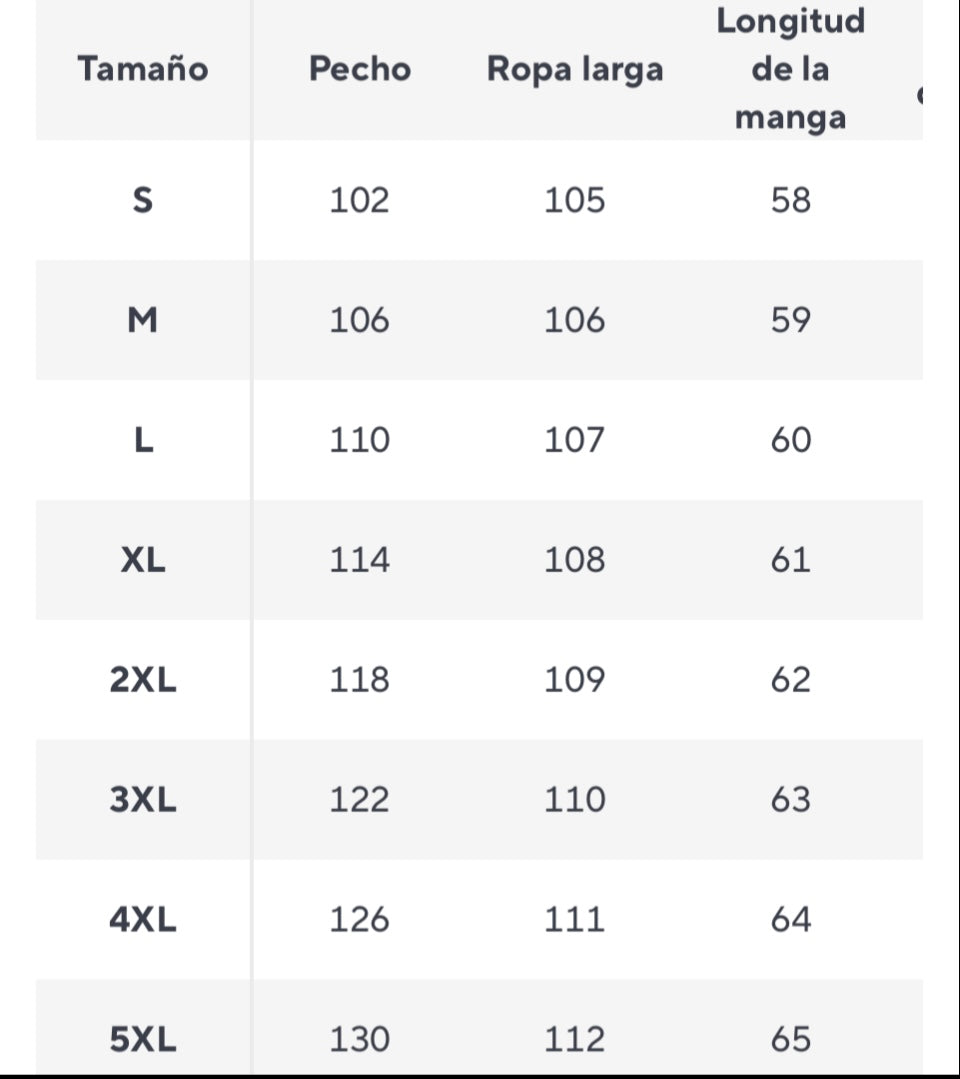
Task: Click sleeve length value 60 for size L
Action: point(790,441)
